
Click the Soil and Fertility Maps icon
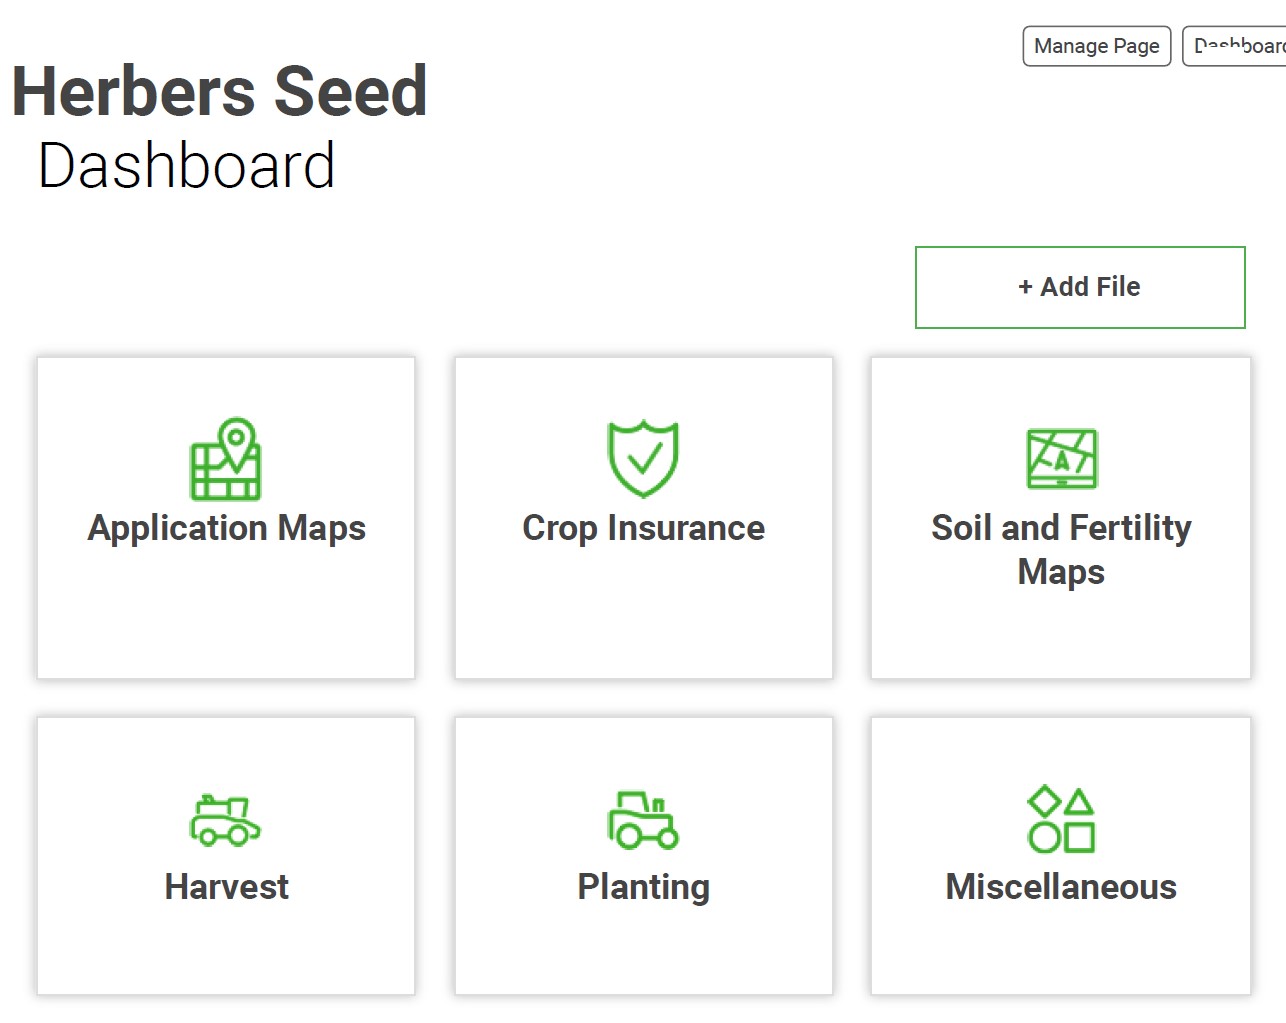[x=1061, y=459]
